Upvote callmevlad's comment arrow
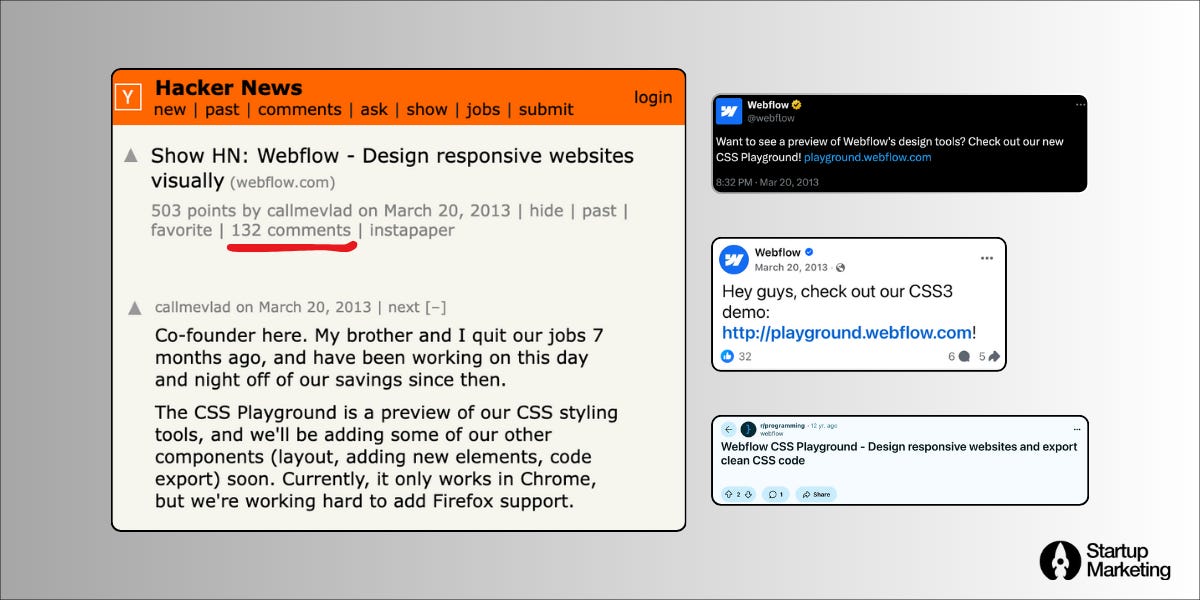Viewport: 1200px width, 600px height. tap(135, 308)
